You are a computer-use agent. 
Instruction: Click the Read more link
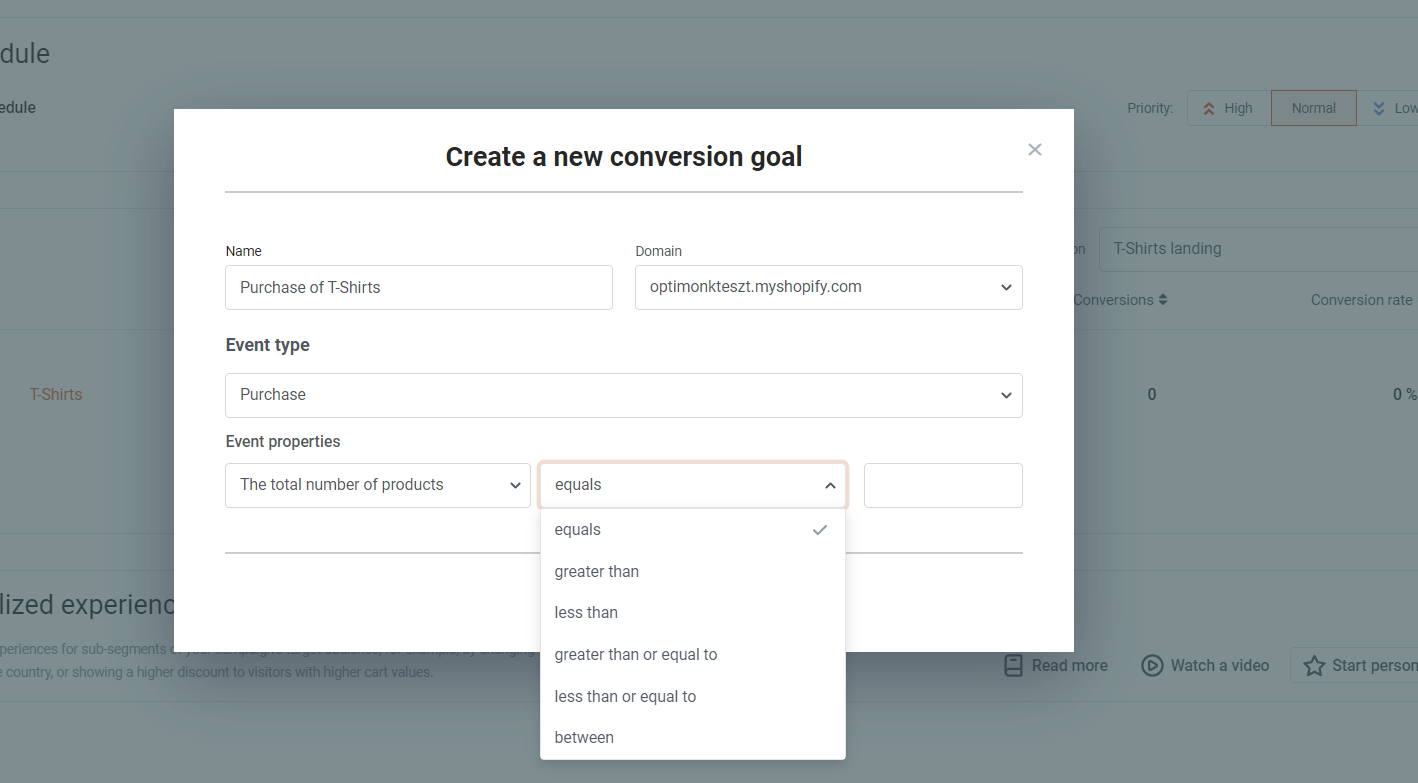pyautogui.click(x=1056, y=665)
